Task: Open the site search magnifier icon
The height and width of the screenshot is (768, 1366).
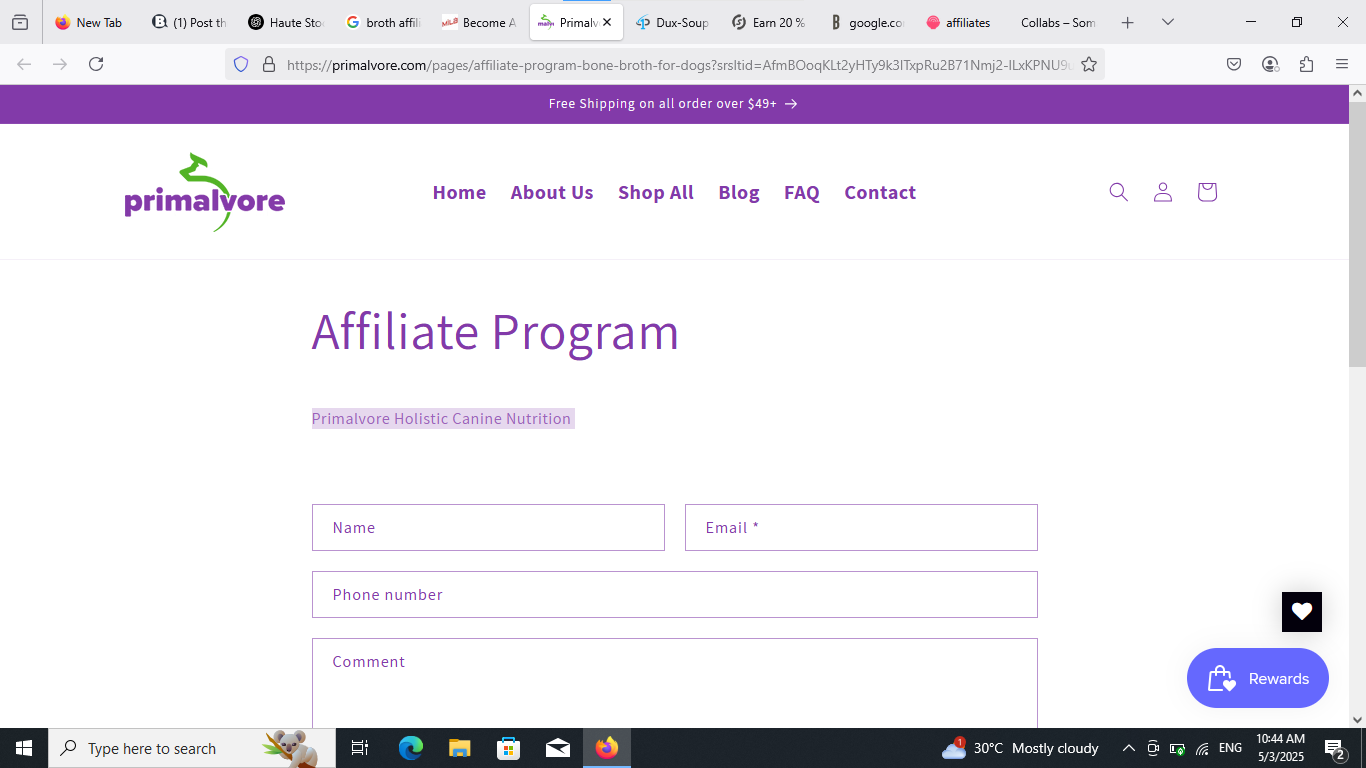Action: pos(1118,192)
